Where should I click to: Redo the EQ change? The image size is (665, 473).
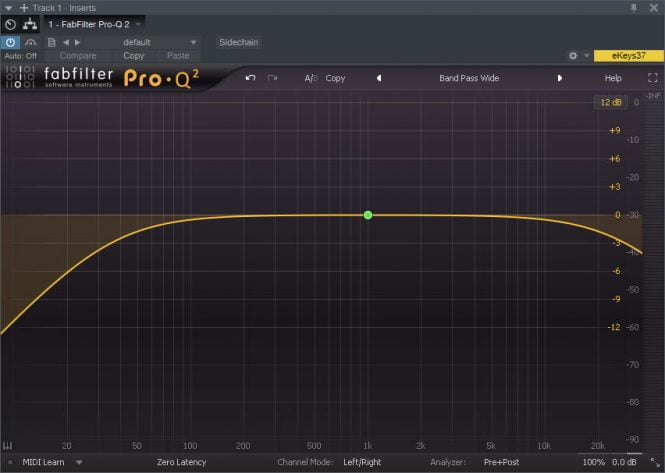click(x=272, y=78)
